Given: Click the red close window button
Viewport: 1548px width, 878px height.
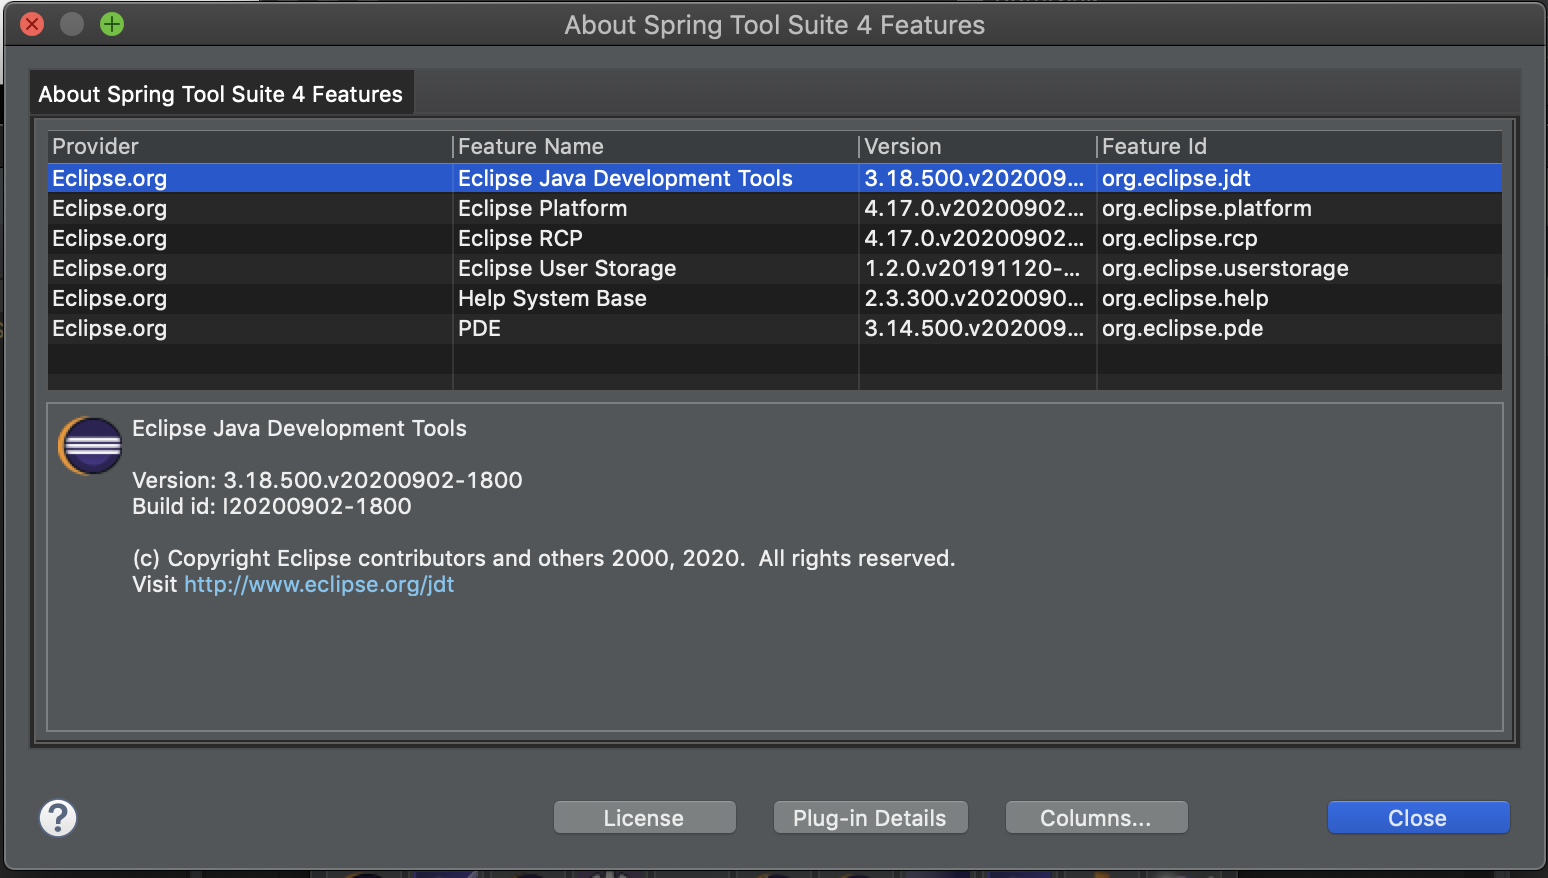Looking at the screenshot, I should coord(32,24).
